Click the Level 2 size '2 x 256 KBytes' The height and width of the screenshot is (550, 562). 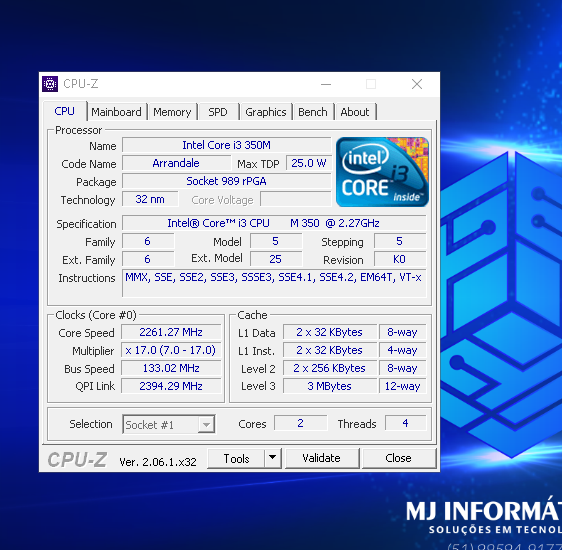329,368
